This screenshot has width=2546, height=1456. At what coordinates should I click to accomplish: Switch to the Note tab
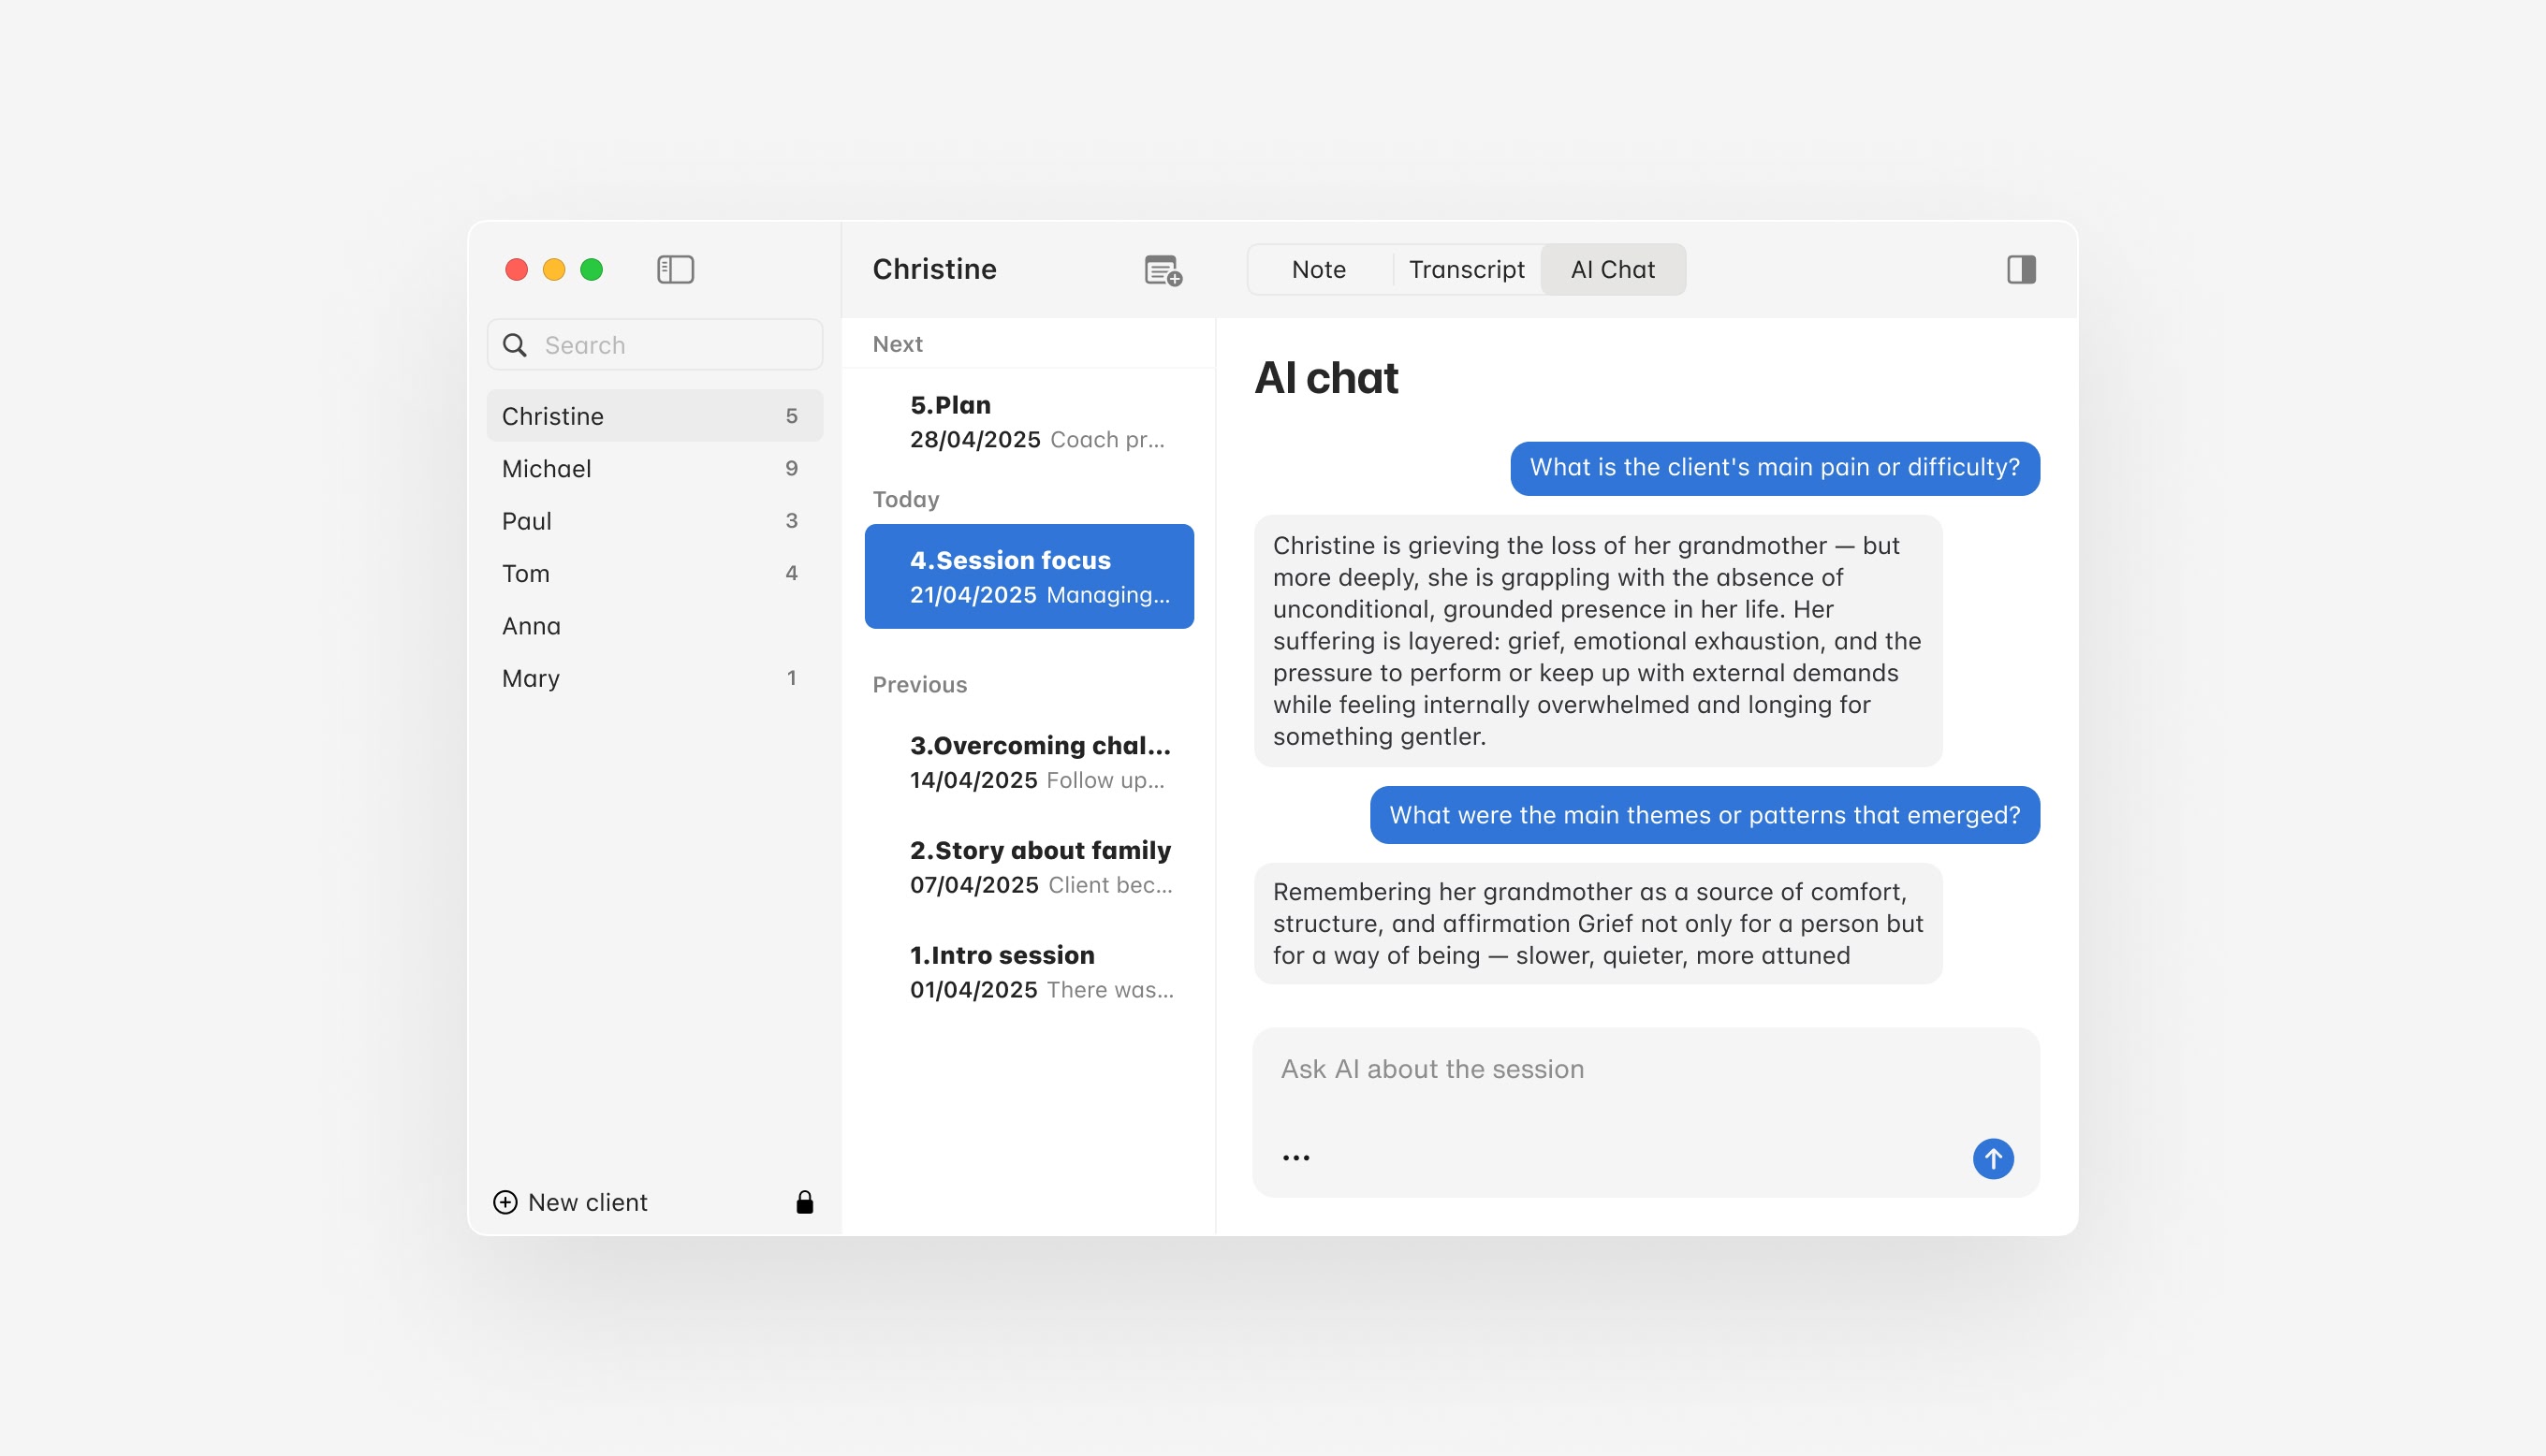click(x=1318, y=269)
